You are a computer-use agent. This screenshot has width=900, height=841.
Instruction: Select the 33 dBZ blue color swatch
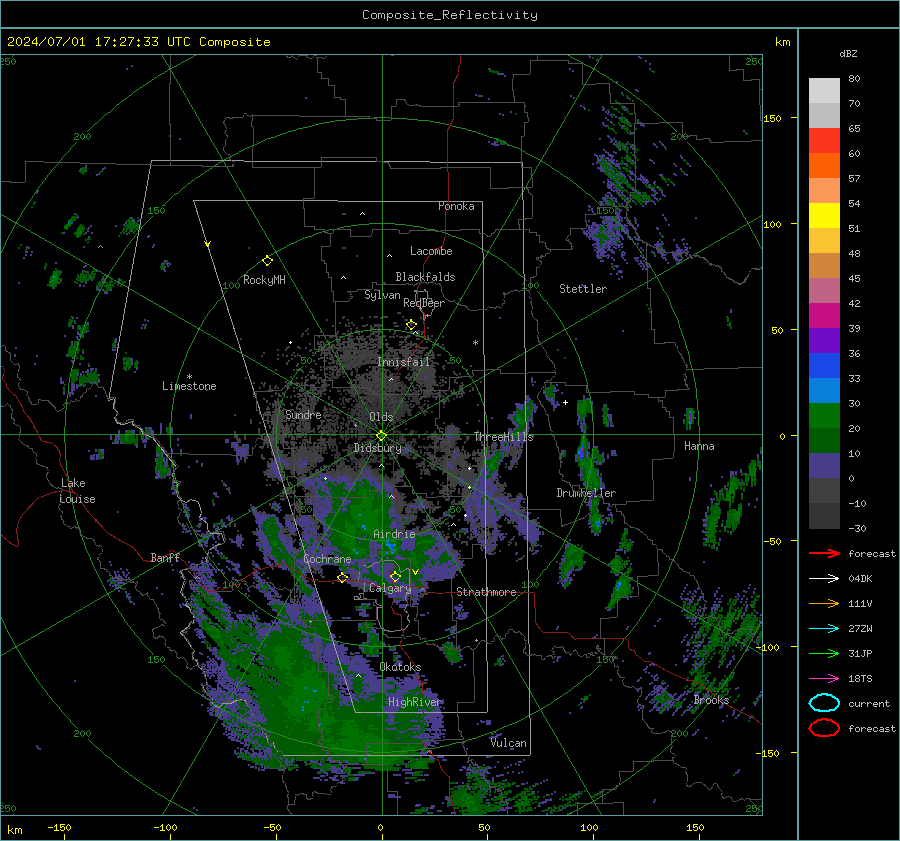tap(824, 390)
